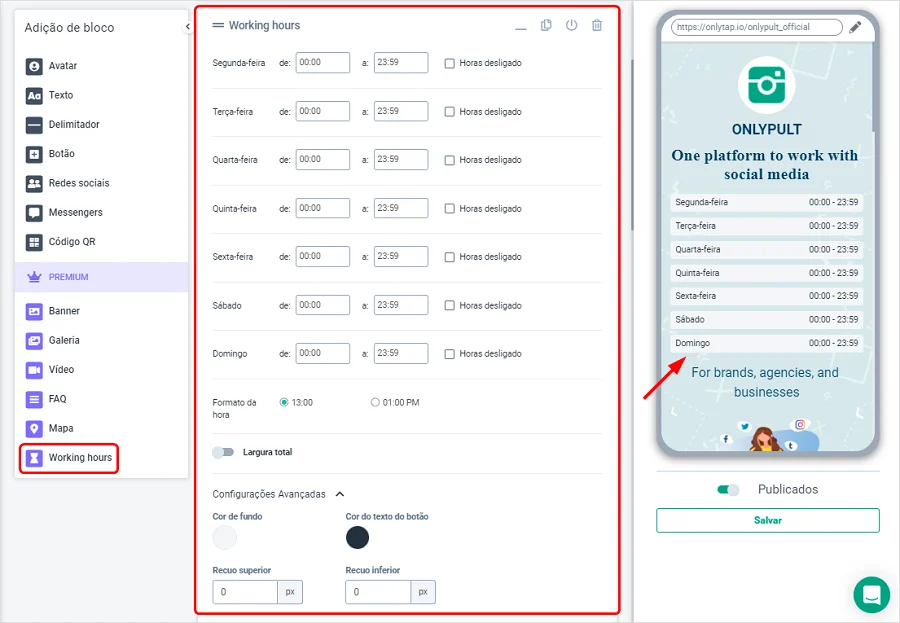
Task: Click the pencil icon beside page URL
Action: tap(855, 27)
